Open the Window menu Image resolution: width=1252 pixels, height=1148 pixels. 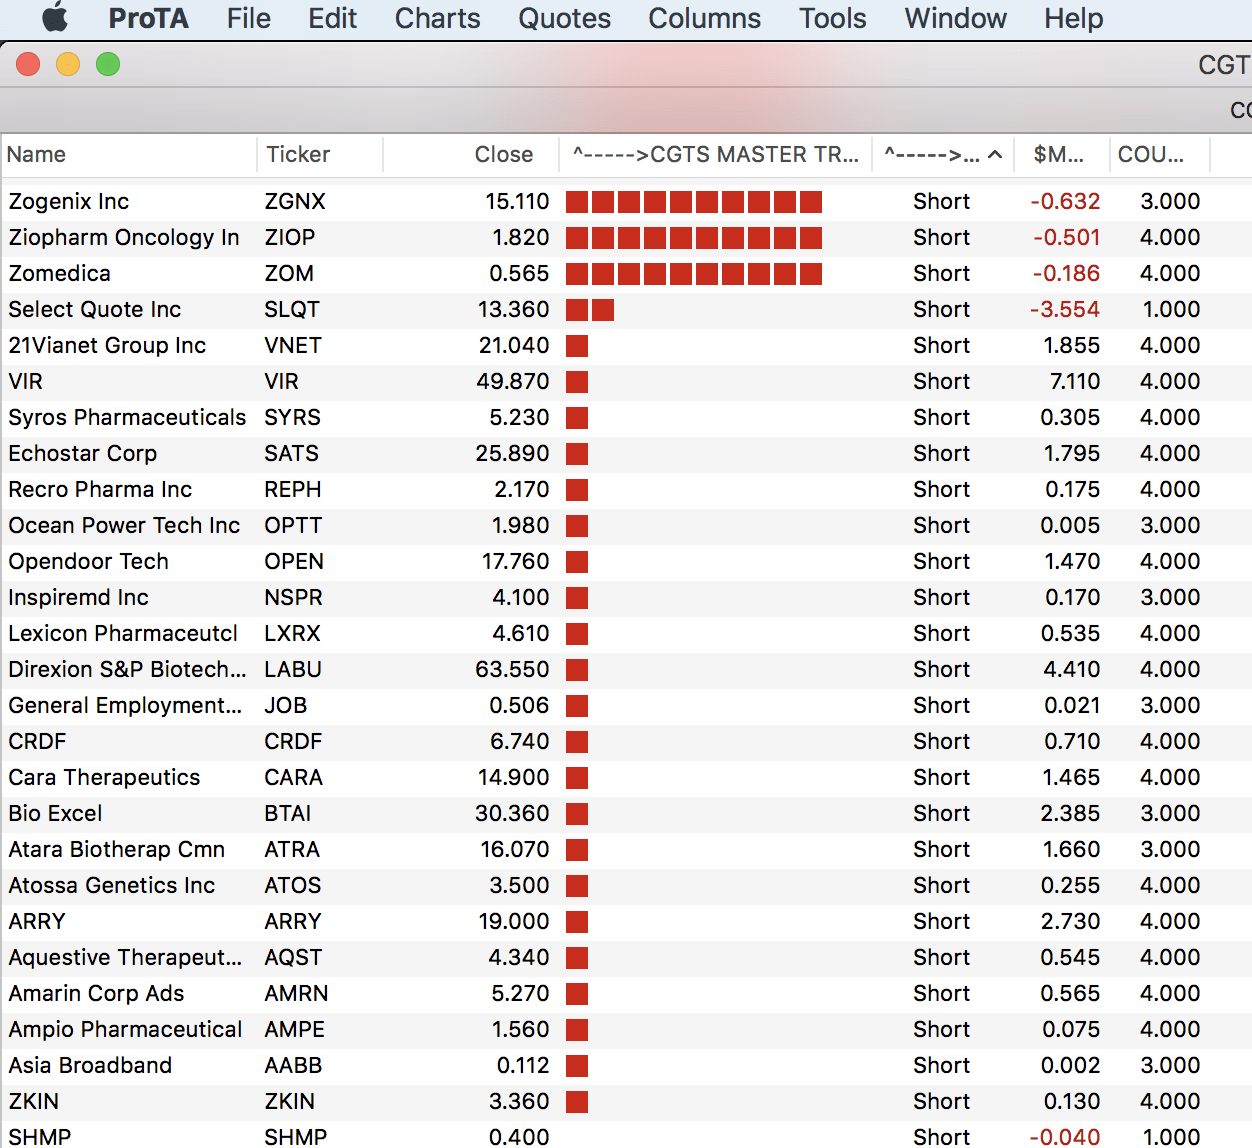point(955,18)
